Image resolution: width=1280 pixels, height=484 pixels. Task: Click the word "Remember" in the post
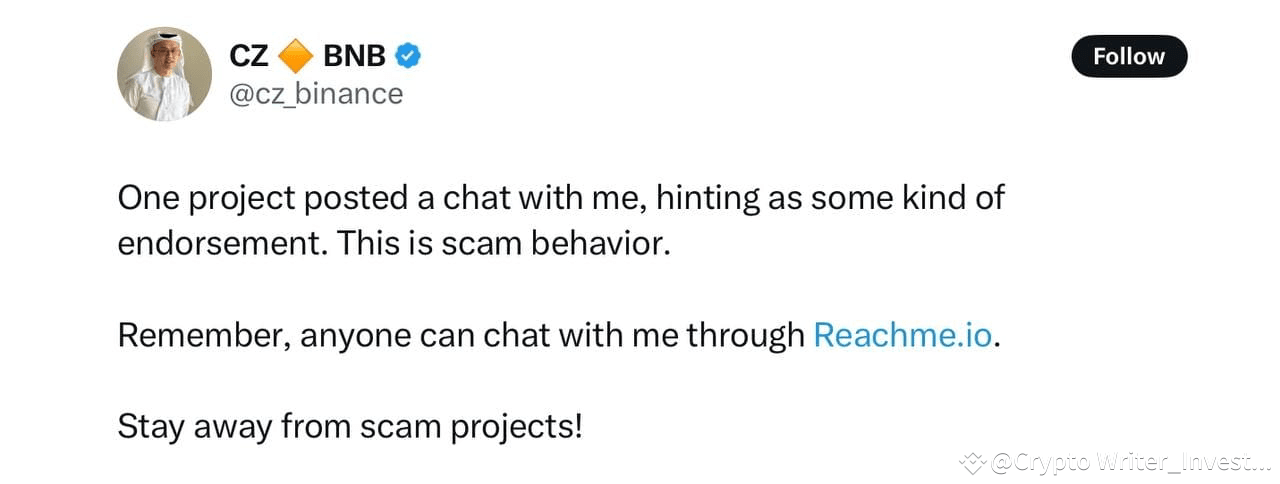205,335
